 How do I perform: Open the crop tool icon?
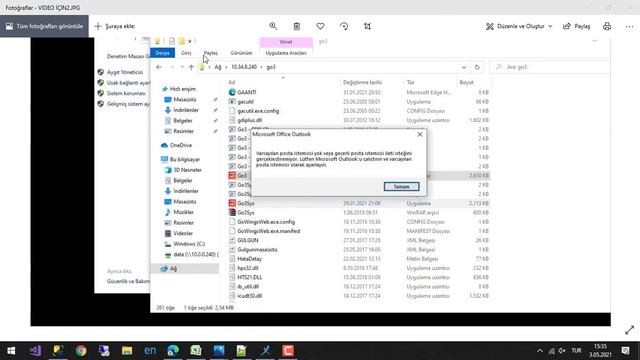tap(367, 26)
